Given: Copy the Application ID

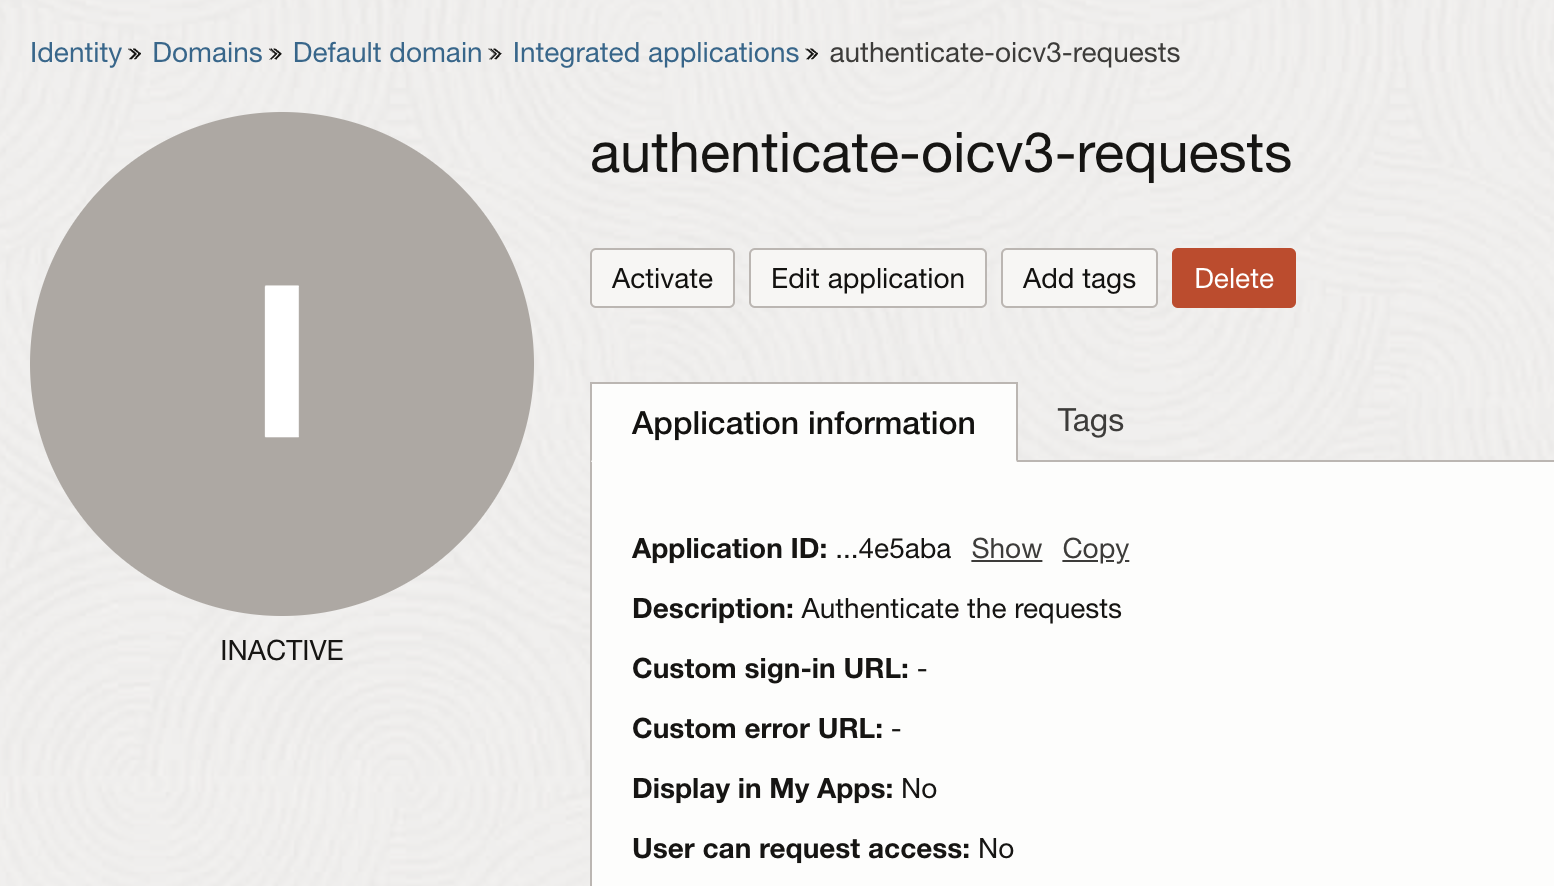Looking at the screenshot, I should [x=1095, y=549].
